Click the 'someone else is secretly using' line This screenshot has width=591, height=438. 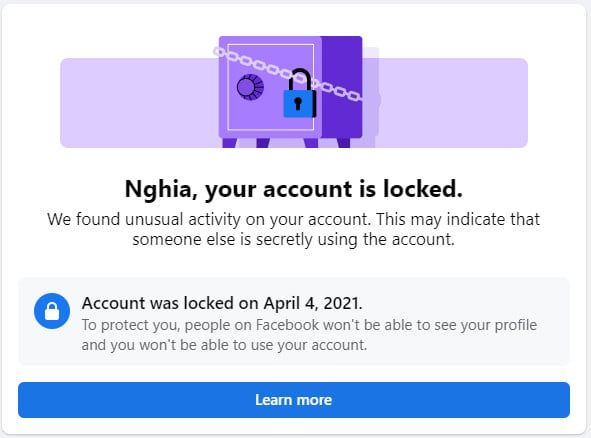[294, 239]
